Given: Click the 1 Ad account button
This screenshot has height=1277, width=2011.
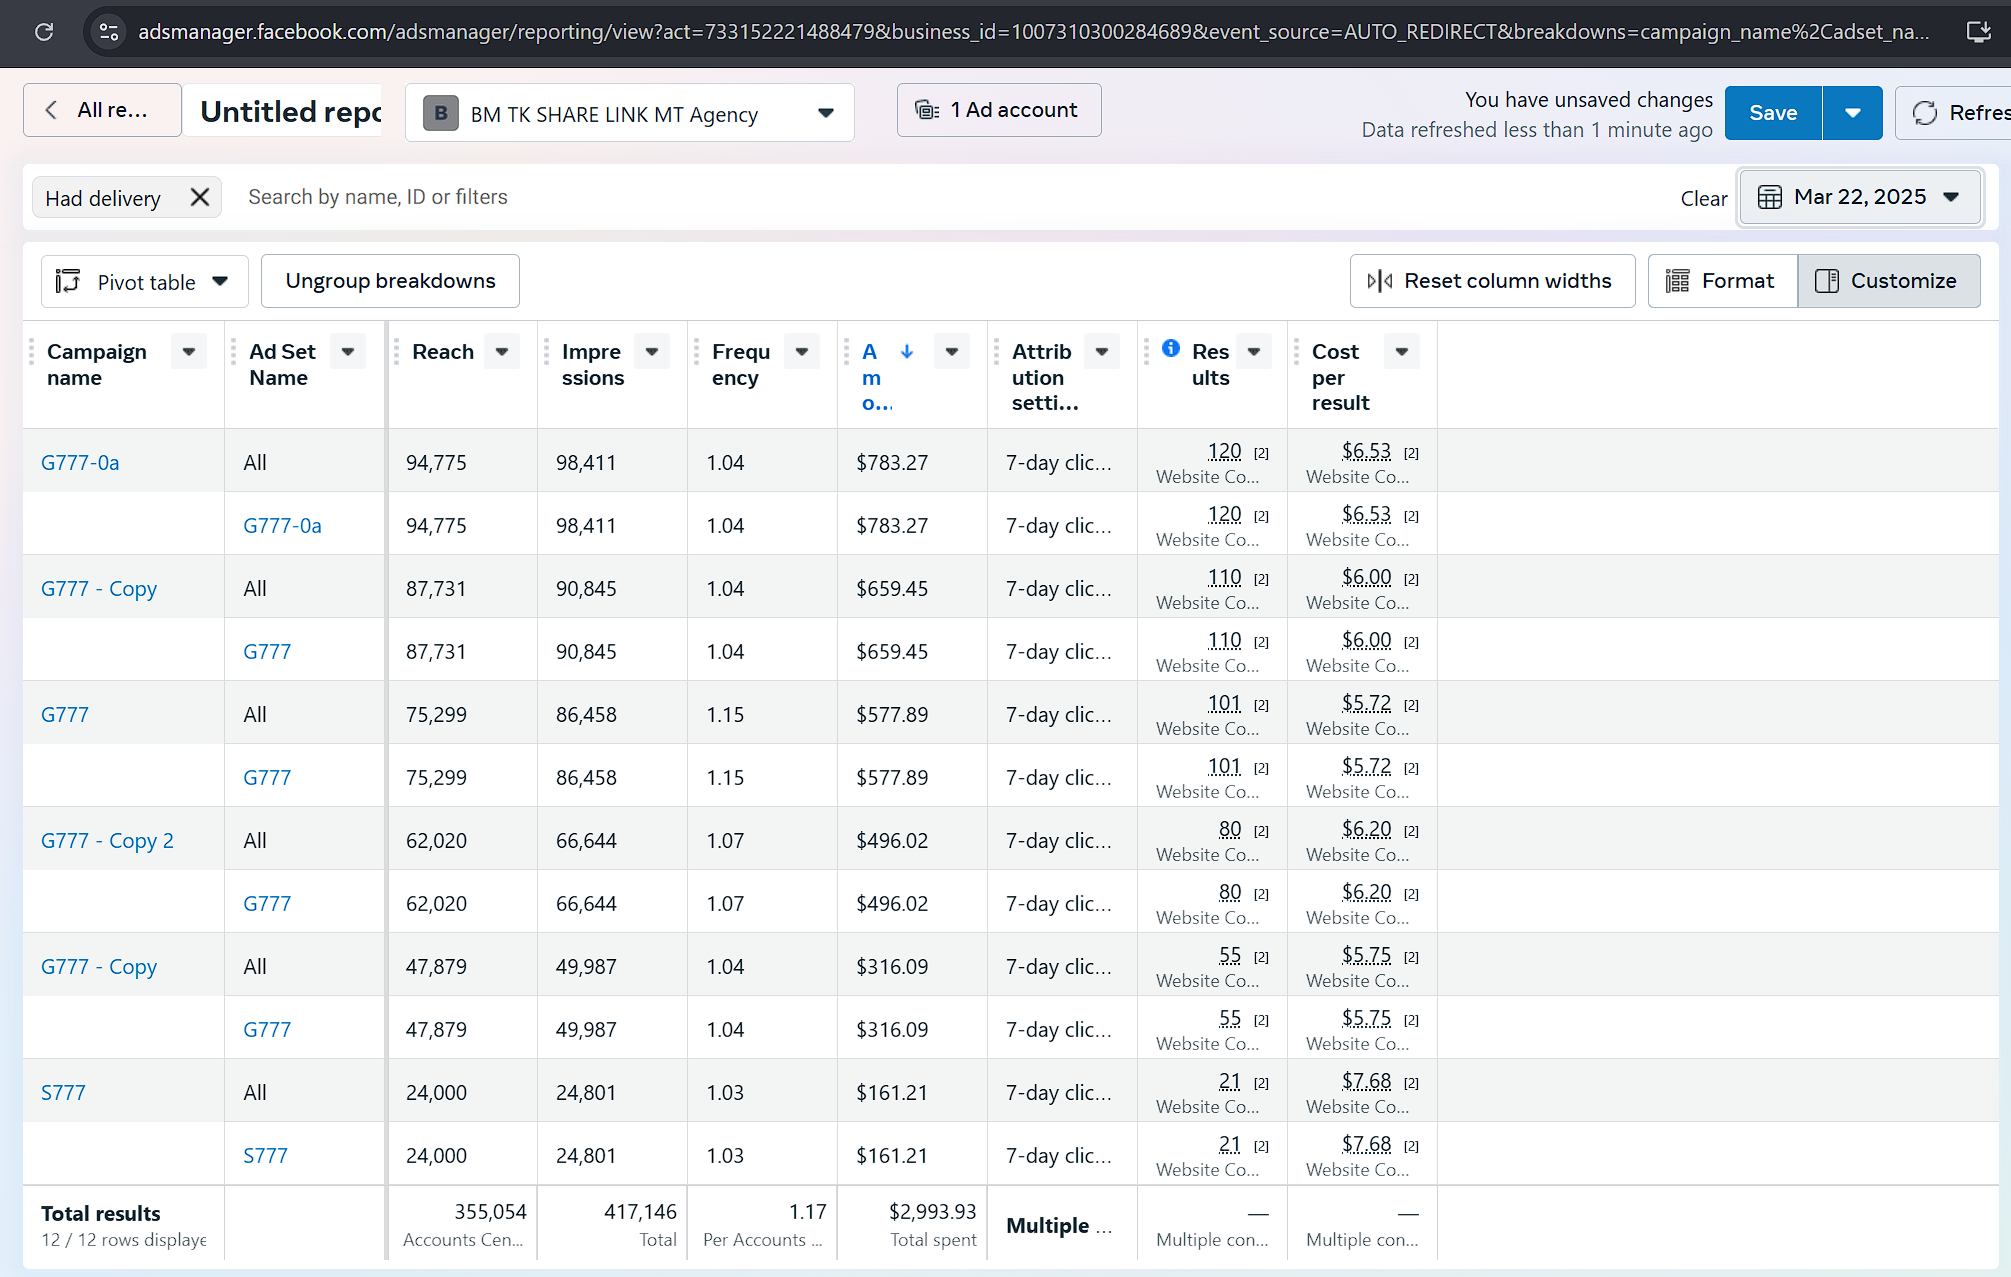Looking at the screenshot, I should pos(998,110).
